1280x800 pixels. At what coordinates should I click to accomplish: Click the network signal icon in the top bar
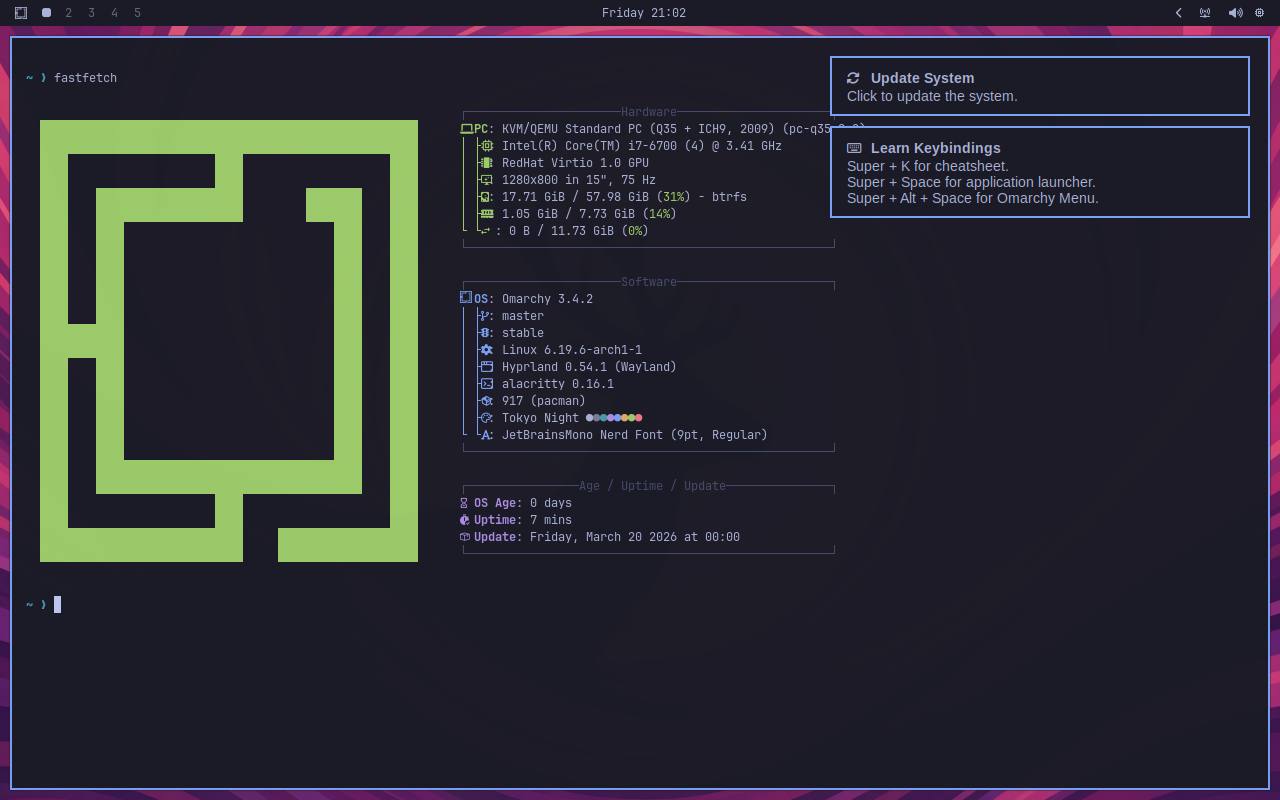(x=1205, y=13)
